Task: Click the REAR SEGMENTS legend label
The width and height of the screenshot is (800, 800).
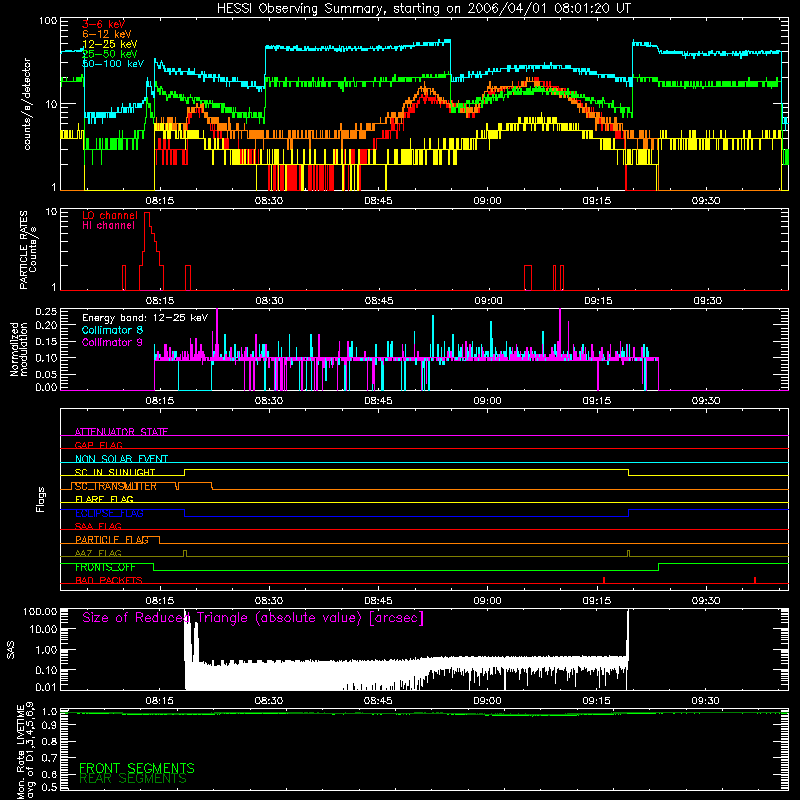Action: (x=133, y=779)
